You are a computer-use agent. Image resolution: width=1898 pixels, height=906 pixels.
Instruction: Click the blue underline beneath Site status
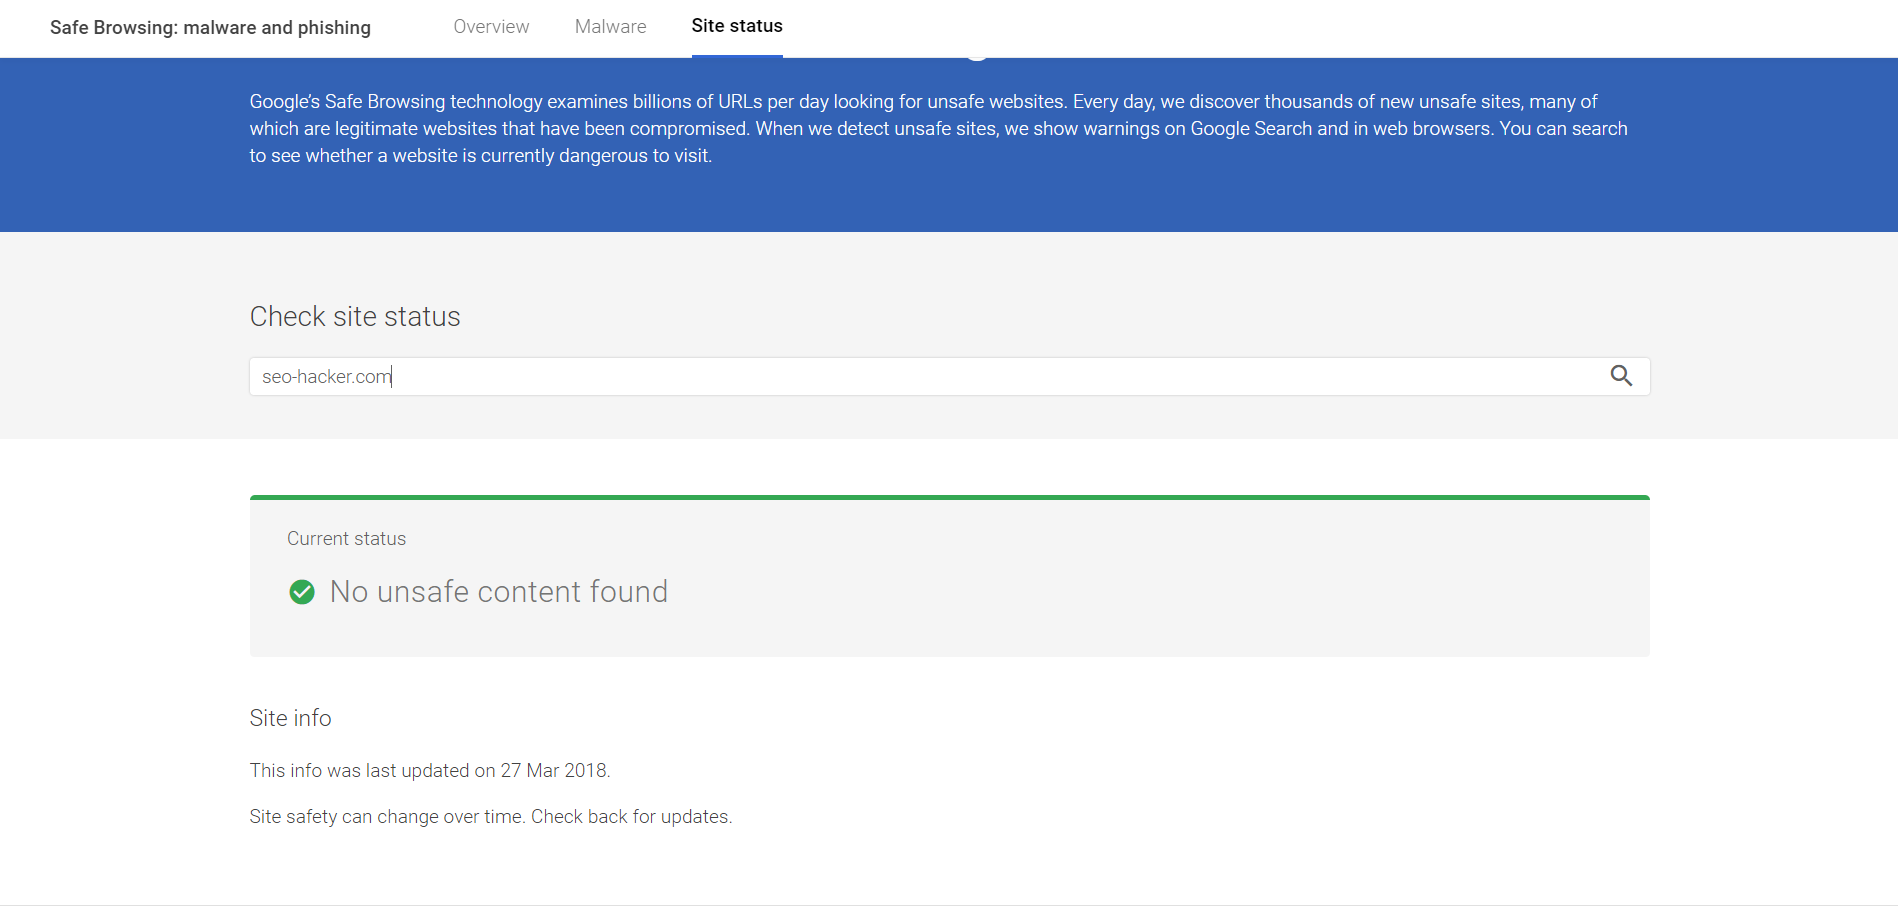click(x=737, y=56)
